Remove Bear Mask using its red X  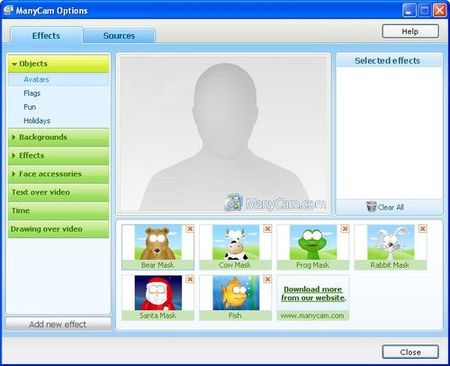(190, 229)
